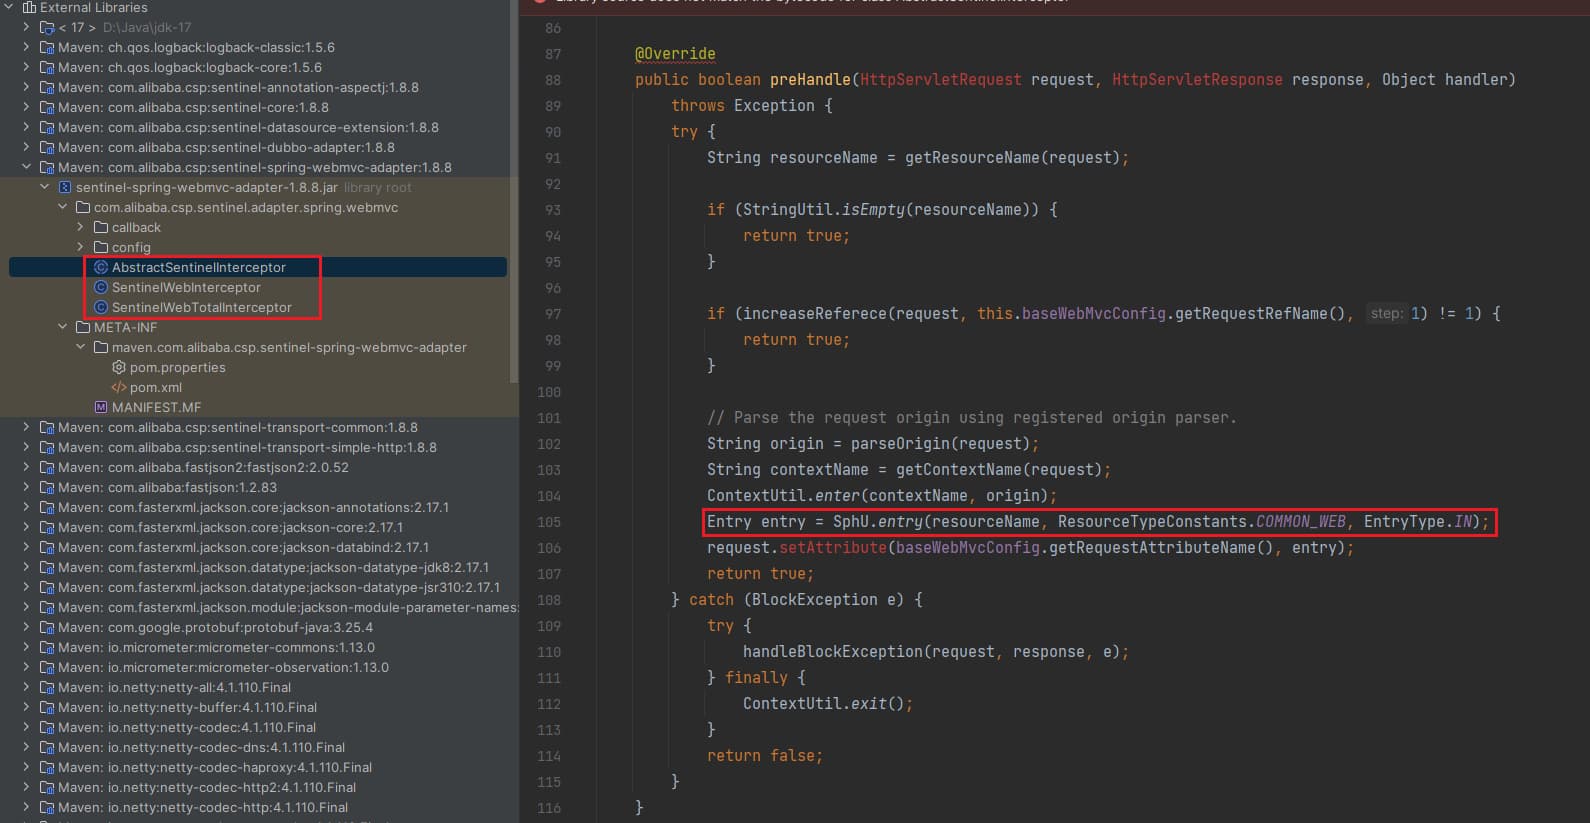Click library icon of jackson-databind:2.17.1
Viewport: 1590px width, 823px height.
coord(47,547)
